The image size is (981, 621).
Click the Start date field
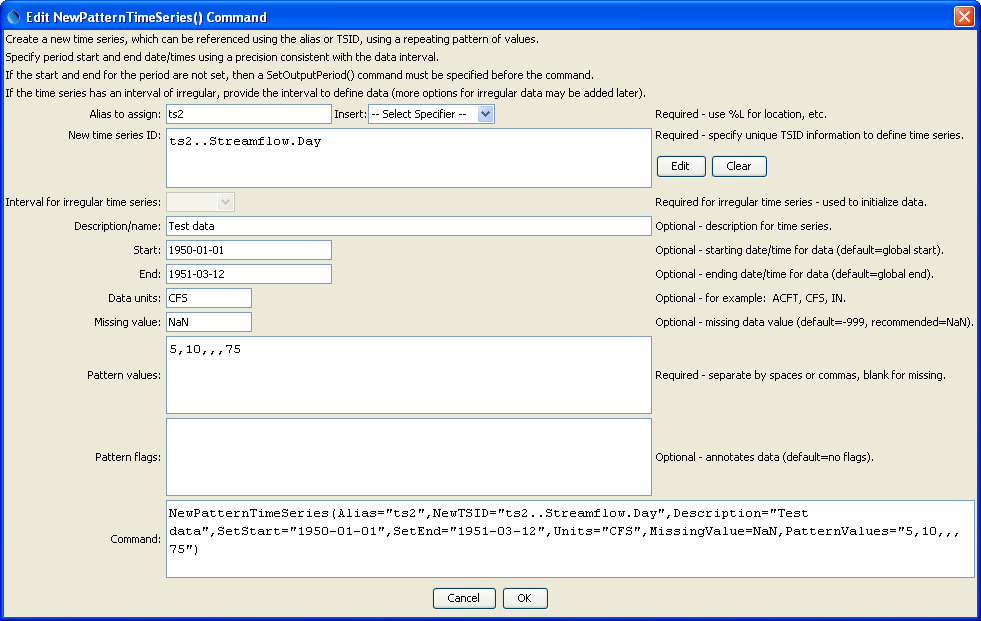click(248, 250)
